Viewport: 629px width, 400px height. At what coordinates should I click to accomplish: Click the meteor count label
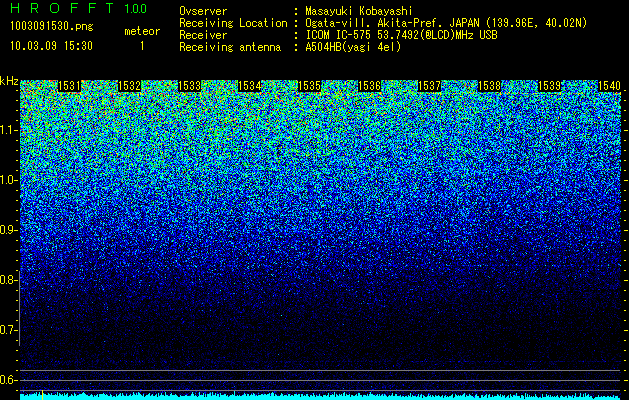click(x=142, y=31)
